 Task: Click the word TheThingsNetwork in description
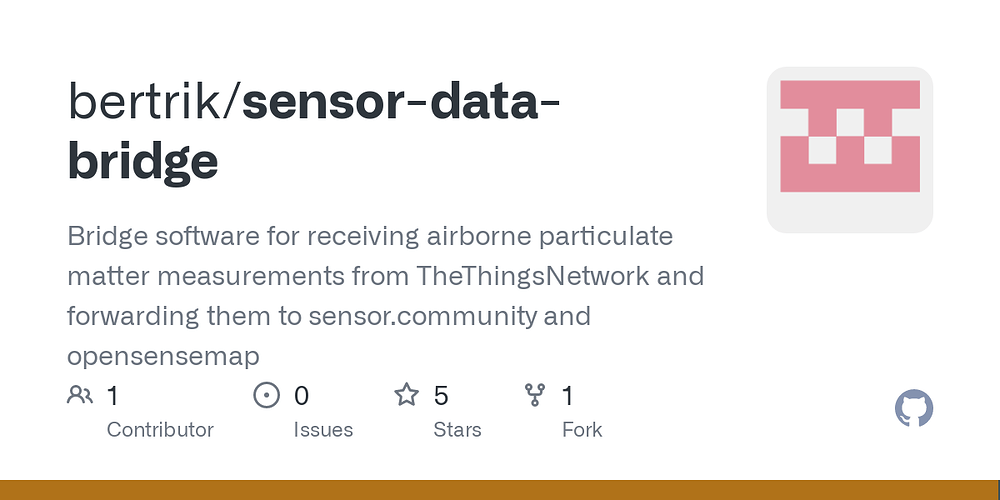pyautogui.click(x=533, y=276)
